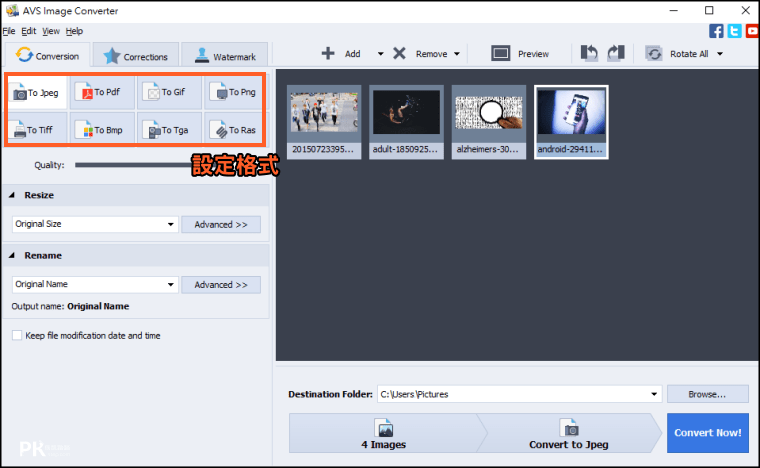Collapse the Rename section
The width and height of the screenshot is (760, 468).
tap(12, 255)
